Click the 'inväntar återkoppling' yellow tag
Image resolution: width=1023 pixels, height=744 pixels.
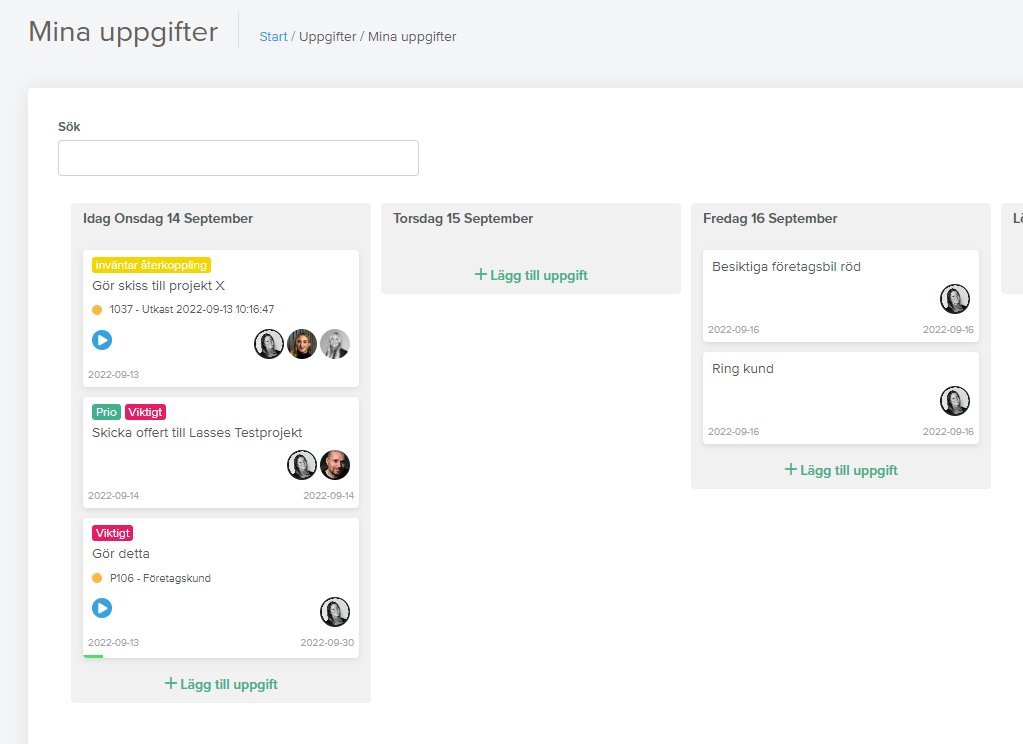point(151,265)
